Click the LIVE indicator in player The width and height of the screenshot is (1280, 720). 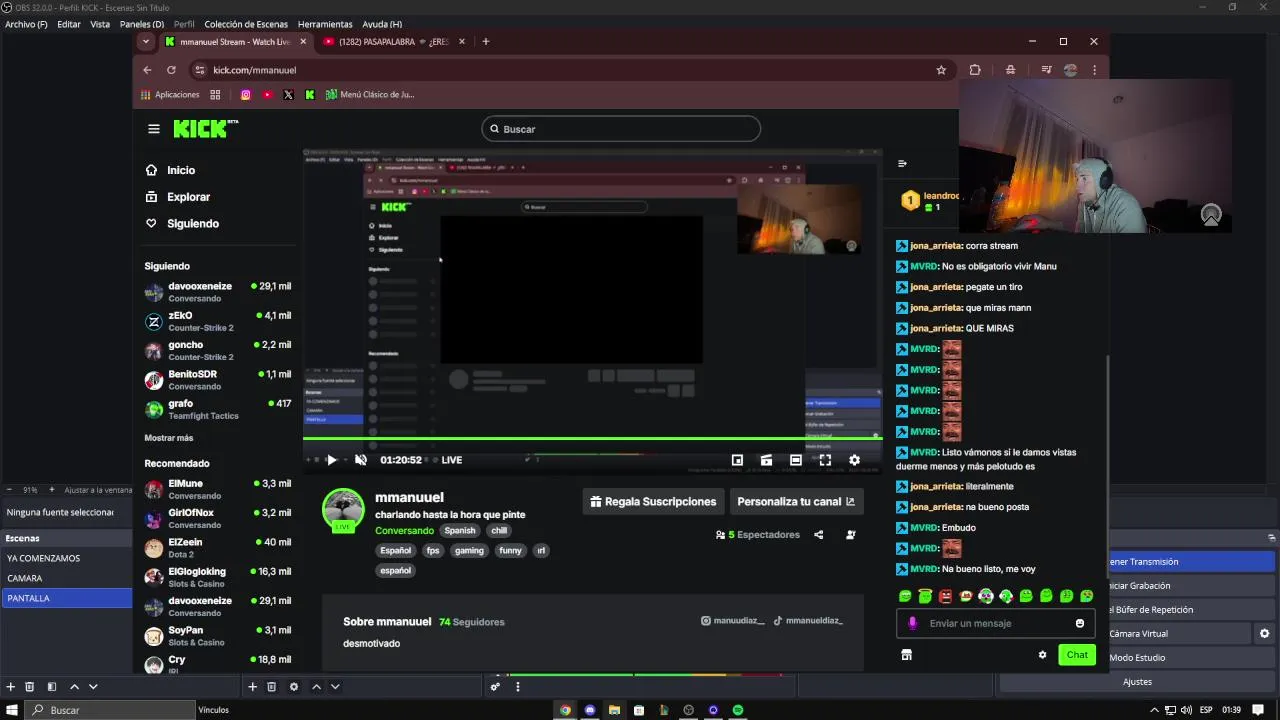[x=452, y=460]
